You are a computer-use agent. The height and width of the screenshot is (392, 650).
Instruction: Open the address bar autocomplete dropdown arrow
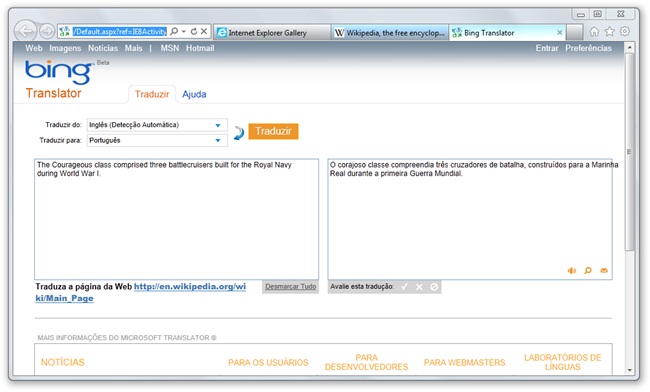pyautogui.click(x=184, y=31)
